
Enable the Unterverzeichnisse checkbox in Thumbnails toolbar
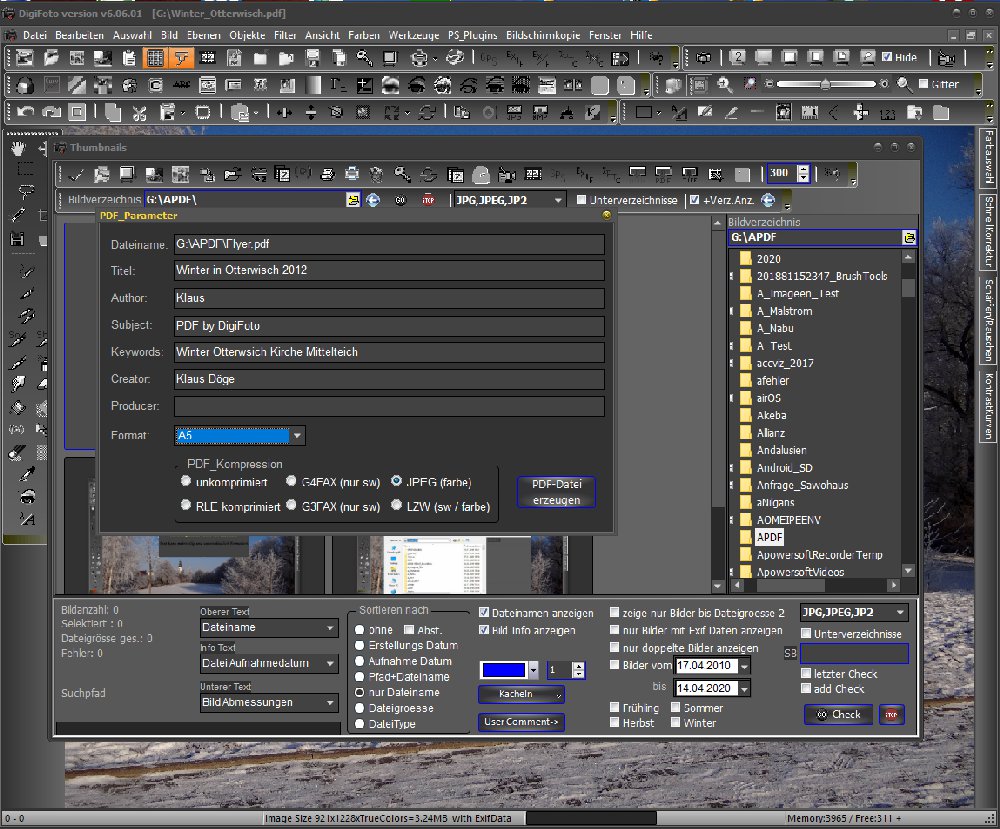582,200
